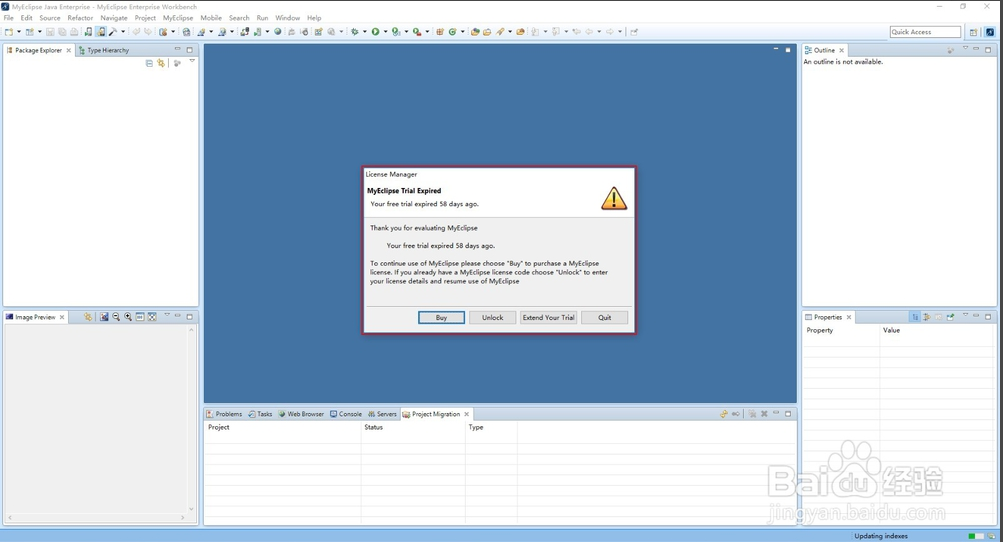
Task: Click the External Tools run icon in toolbar
Action: click(x=416, y=32)
